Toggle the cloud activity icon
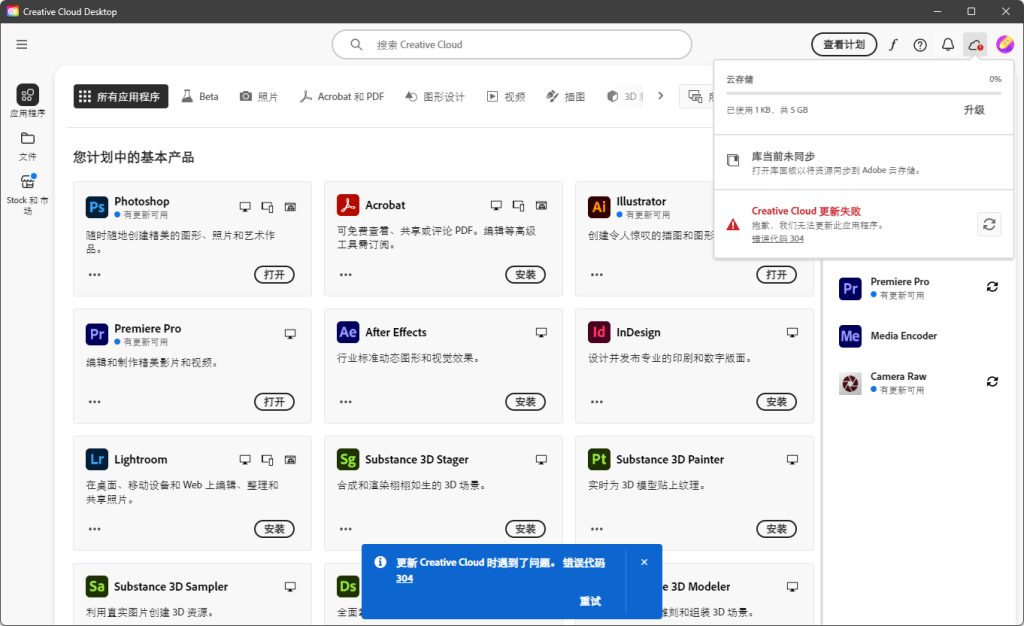 click(x=975, y=44)
